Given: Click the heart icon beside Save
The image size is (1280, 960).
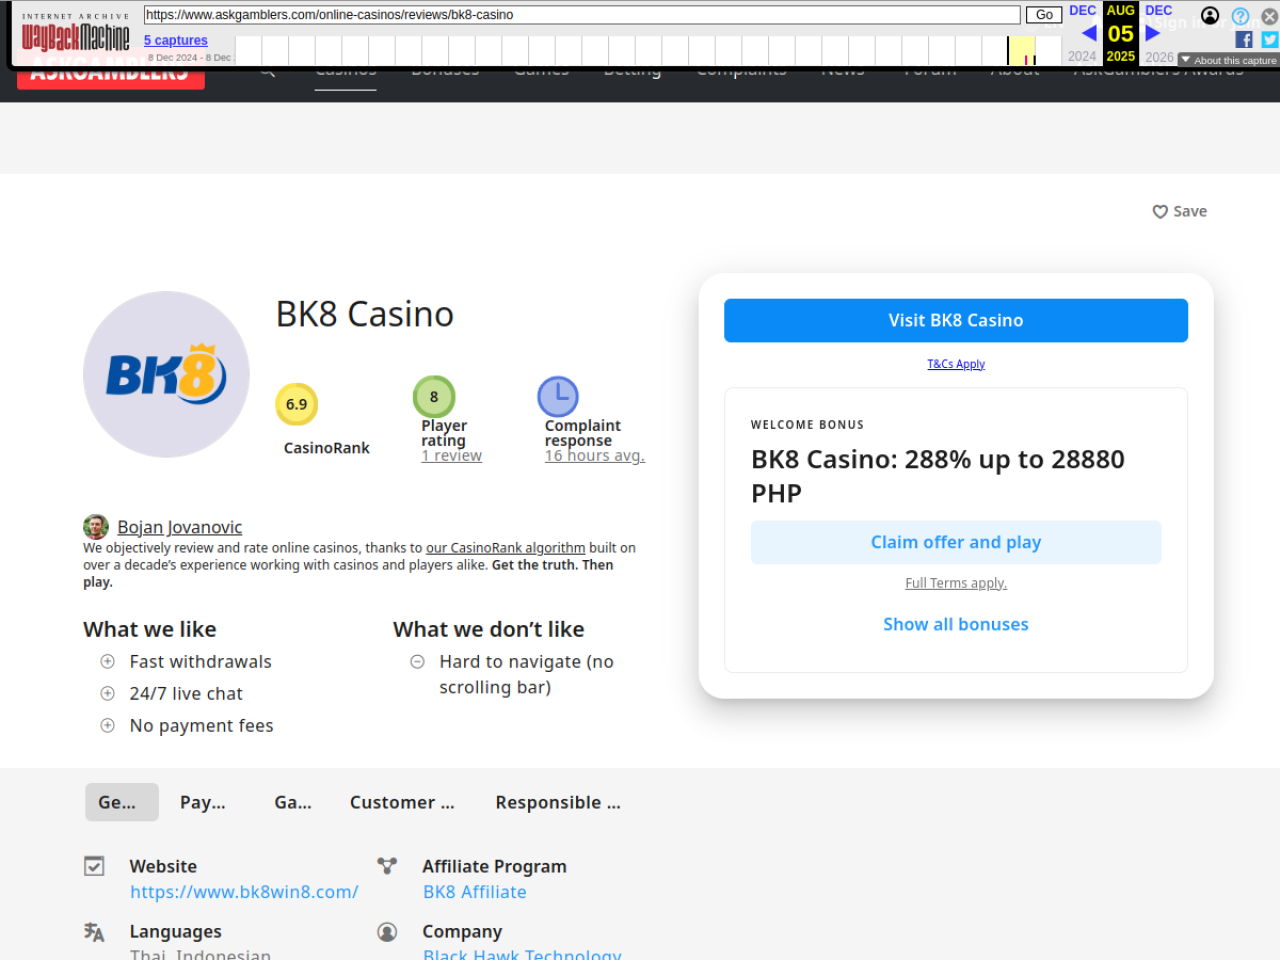Looking at the screenshot, I should pos(1160,212).
